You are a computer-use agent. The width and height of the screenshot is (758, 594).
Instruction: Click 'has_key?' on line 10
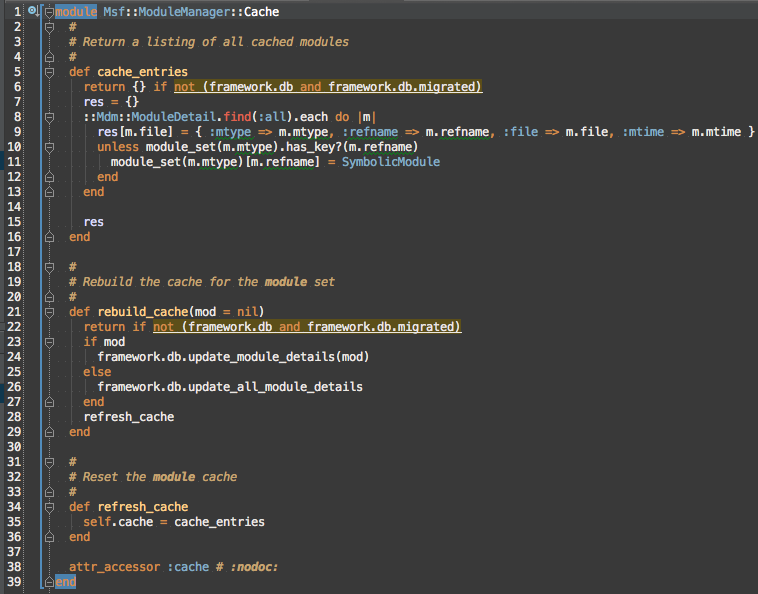[x=314, y=146]
